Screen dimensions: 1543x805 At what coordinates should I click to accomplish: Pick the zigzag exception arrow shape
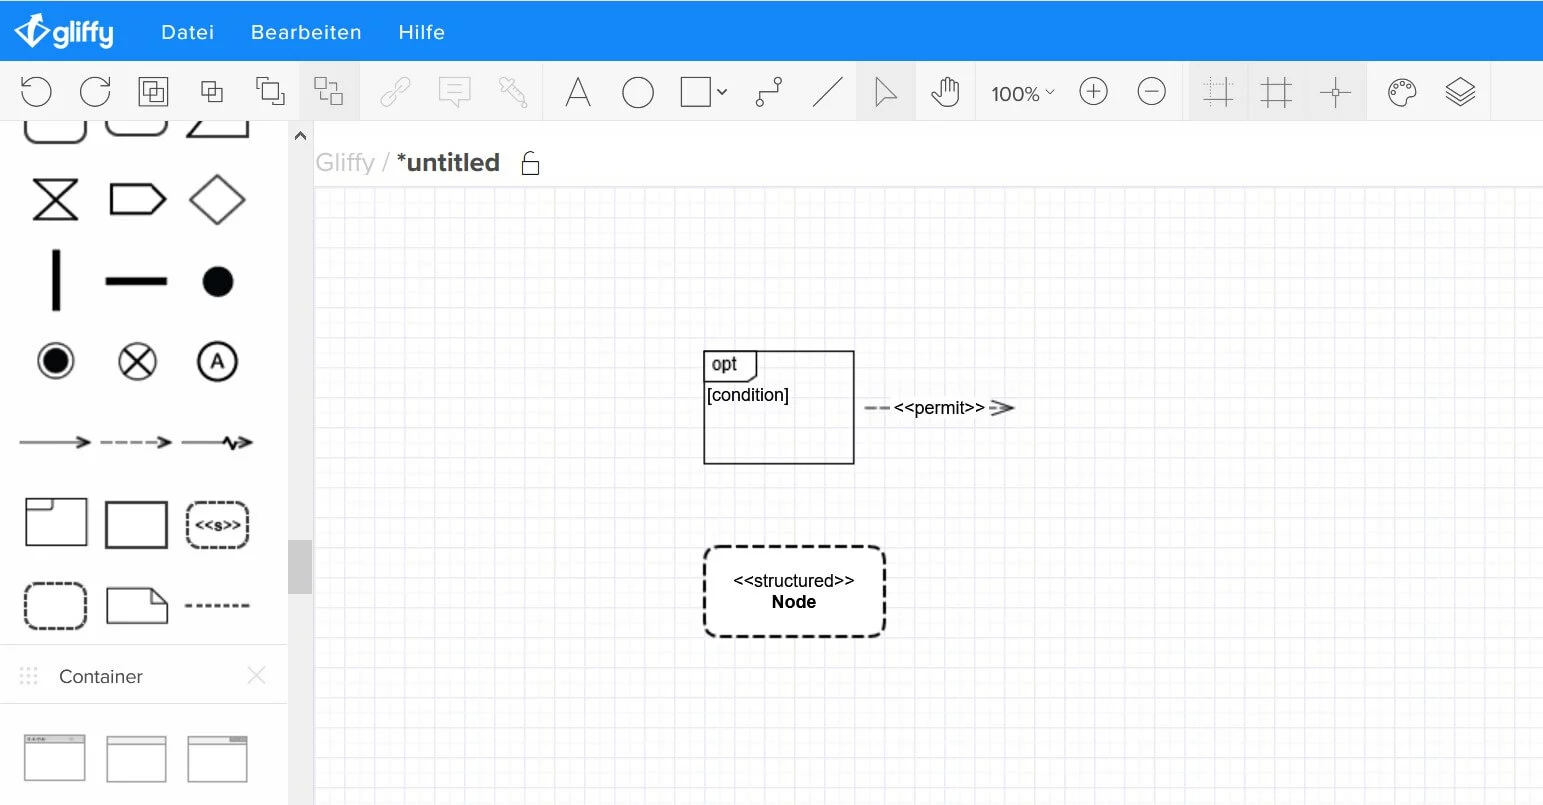pyautogui.click(x=217, y=442)
